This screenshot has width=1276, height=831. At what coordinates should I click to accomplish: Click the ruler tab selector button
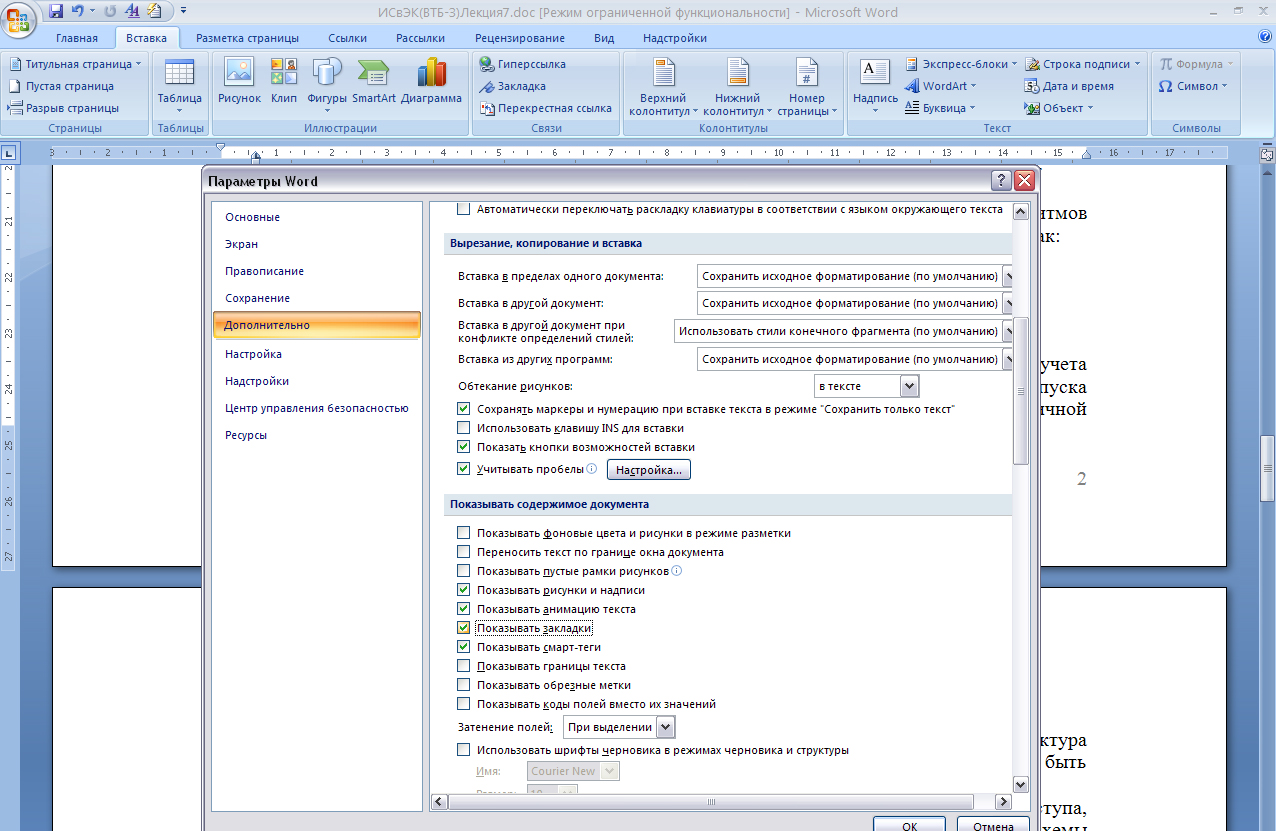click(x=9, y=153)
